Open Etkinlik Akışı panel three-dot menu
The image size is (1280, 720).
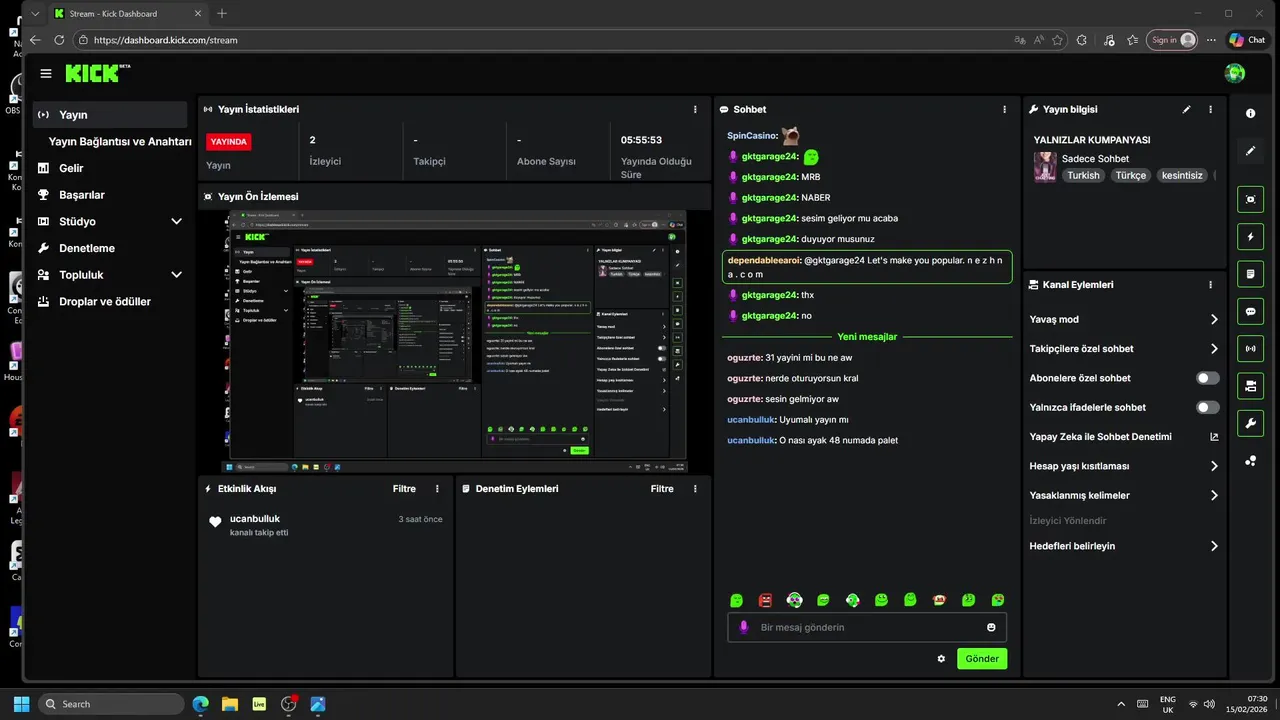(437, 489)
